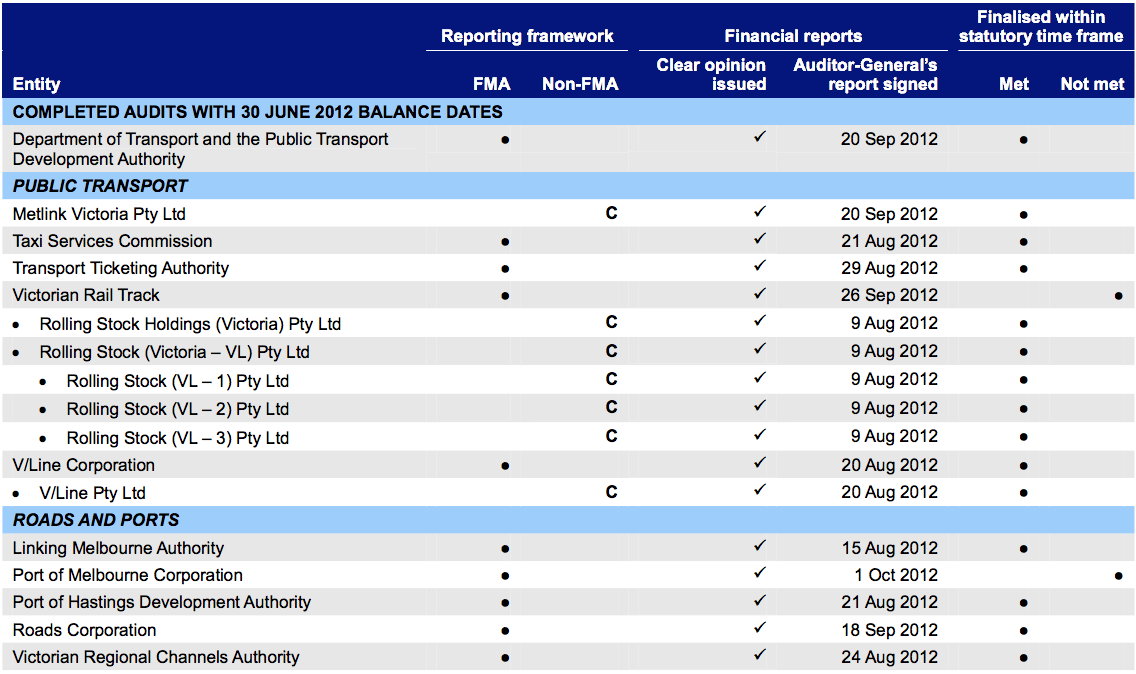Screen dimensions: 1136x674
Task: Select "Victorian Regional Channels Authority"
Action: (x=156, y=657)
